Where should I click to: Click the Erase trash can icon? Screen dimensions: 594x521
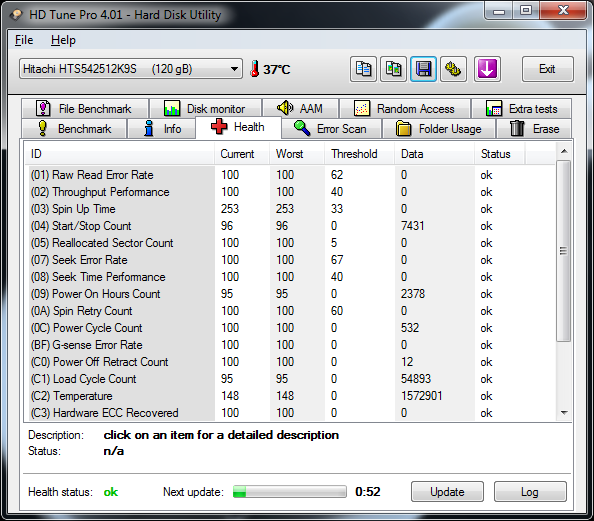517,128
